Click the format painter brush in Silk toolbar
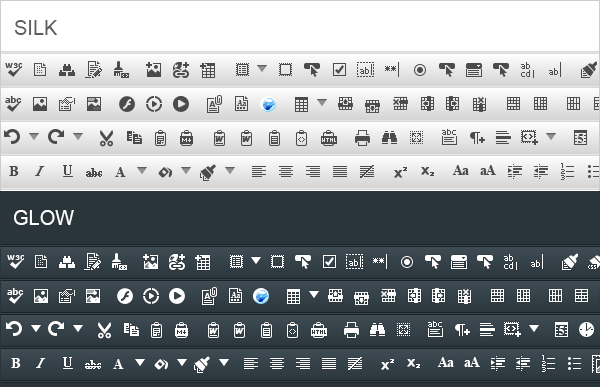The height and width of the screenshot is (387, 600). click(208, 172)
